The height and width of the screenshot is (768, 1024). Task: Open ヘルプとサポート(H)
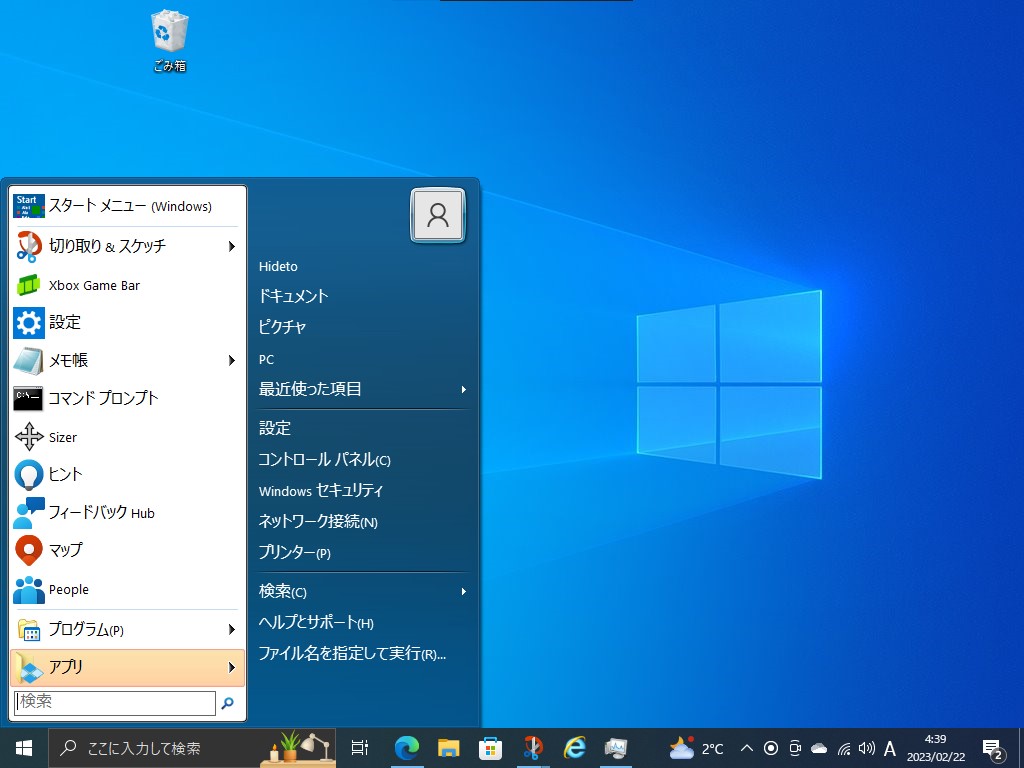coord(316,622)
